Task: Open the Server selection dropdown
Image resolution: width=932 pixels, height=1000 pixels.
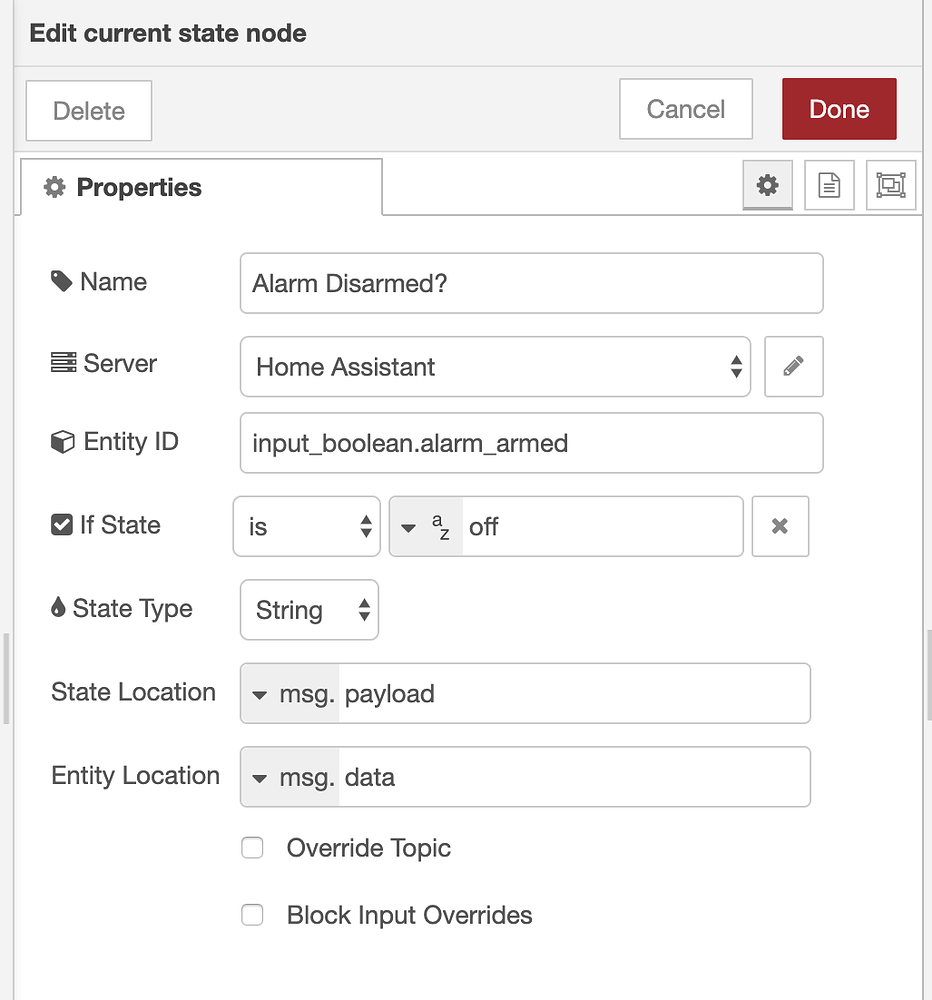Action: click(495, 366)
